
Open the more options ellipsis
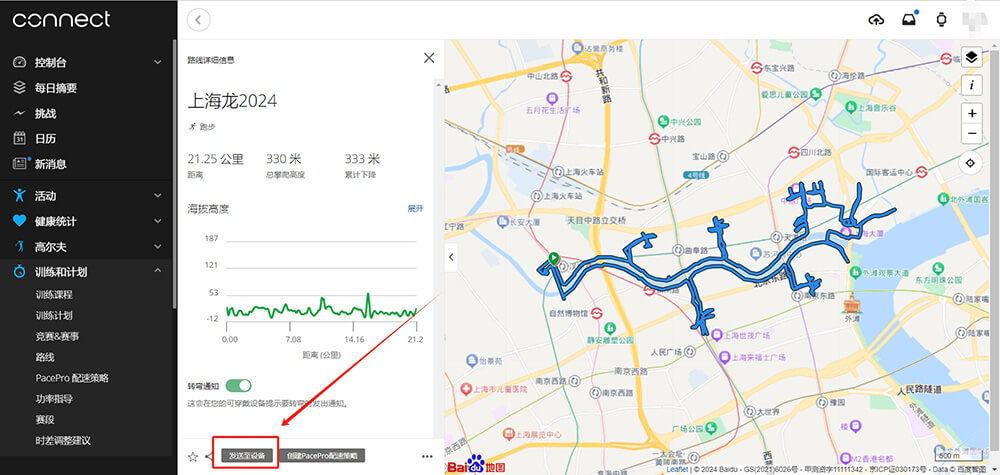pos(427,457)
